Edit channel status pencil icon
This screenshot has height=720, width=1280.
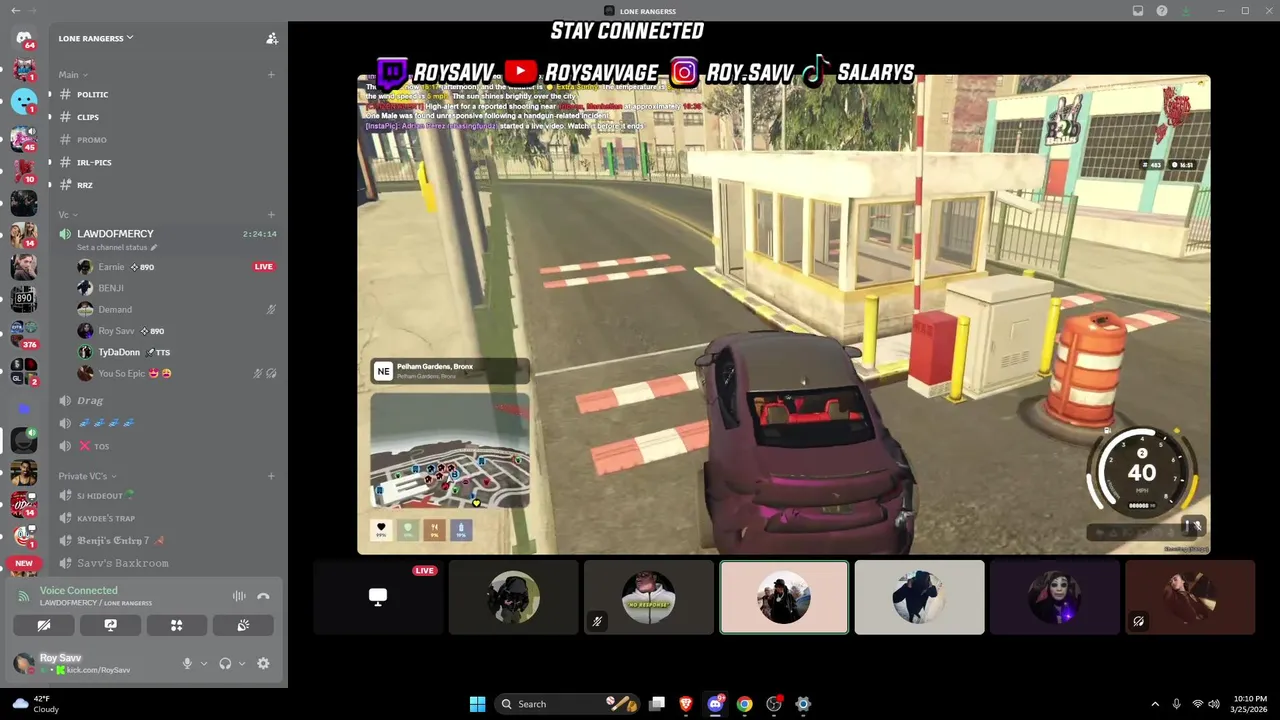[x=154, y=247]
